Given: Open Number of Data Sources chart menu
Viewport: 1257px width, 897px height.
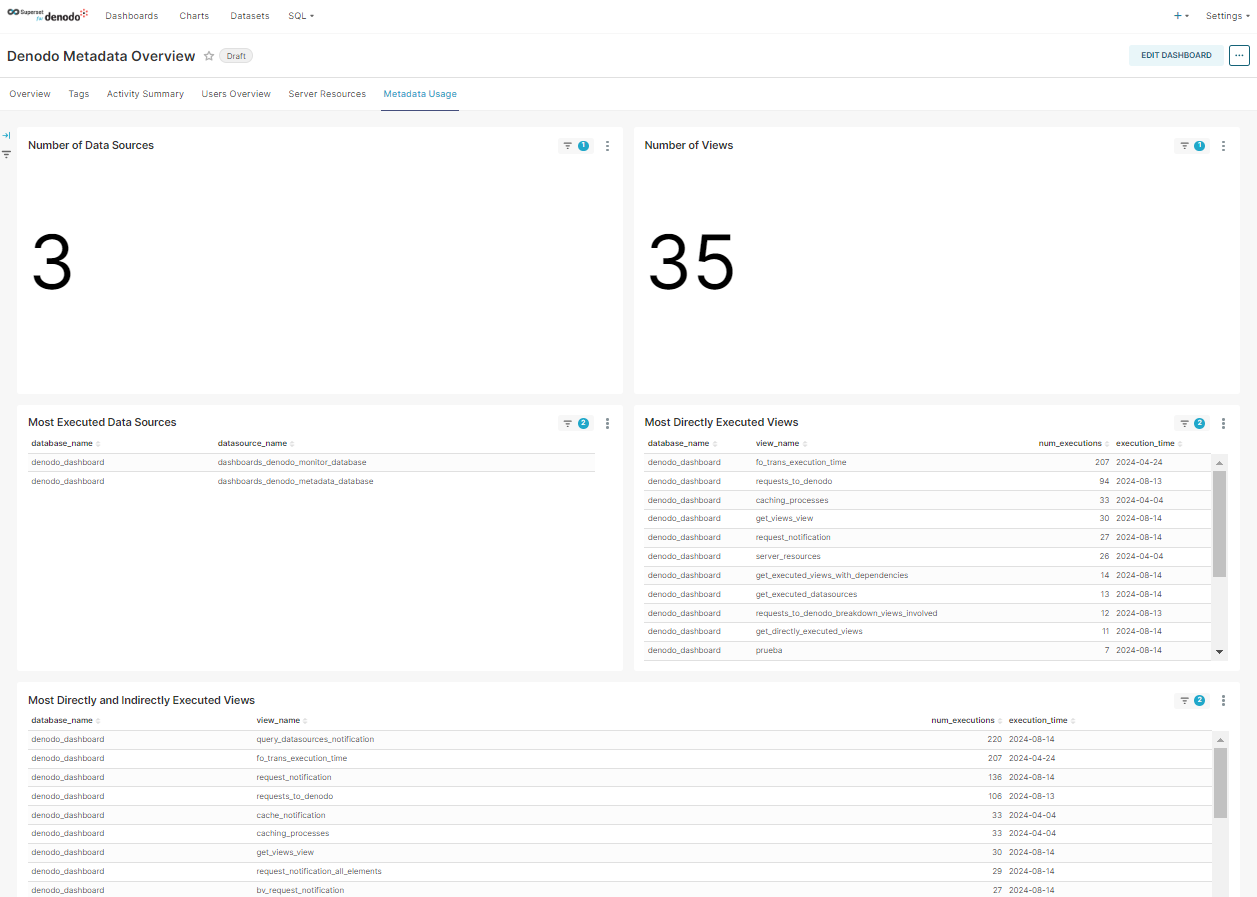Looking at the screenshot, I should click(x=607, y=146).
